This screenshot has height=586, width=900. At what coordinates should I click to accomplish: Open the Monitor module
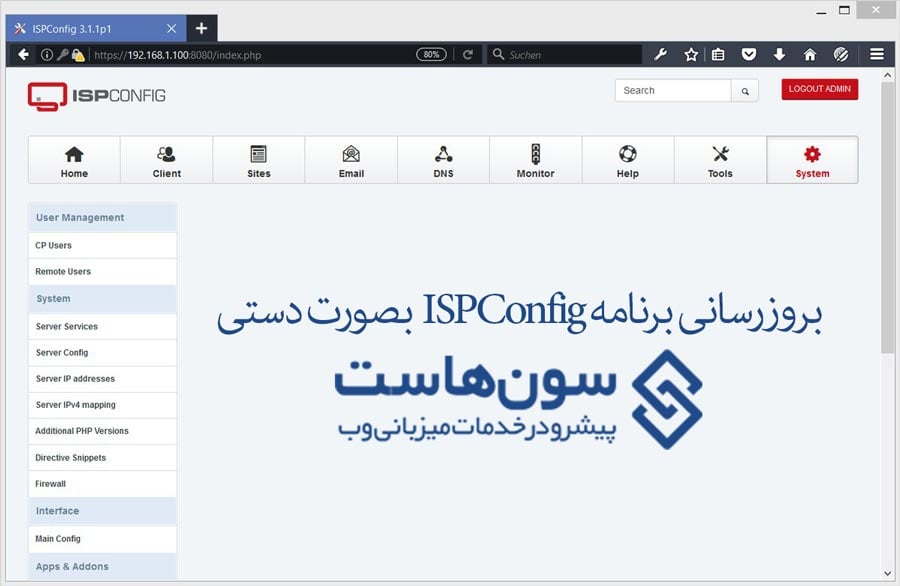pyautogui.click(x=536, y=160)
